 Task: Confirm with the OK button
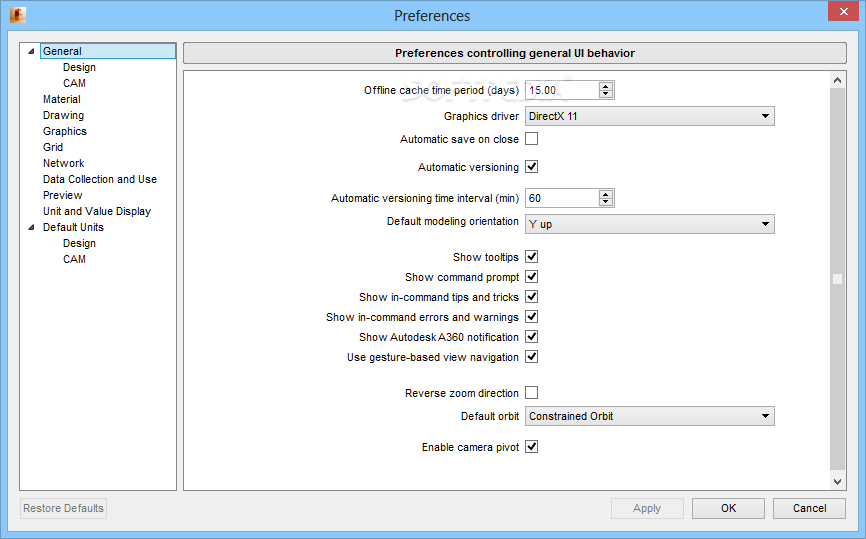click(x=728, y=508)
